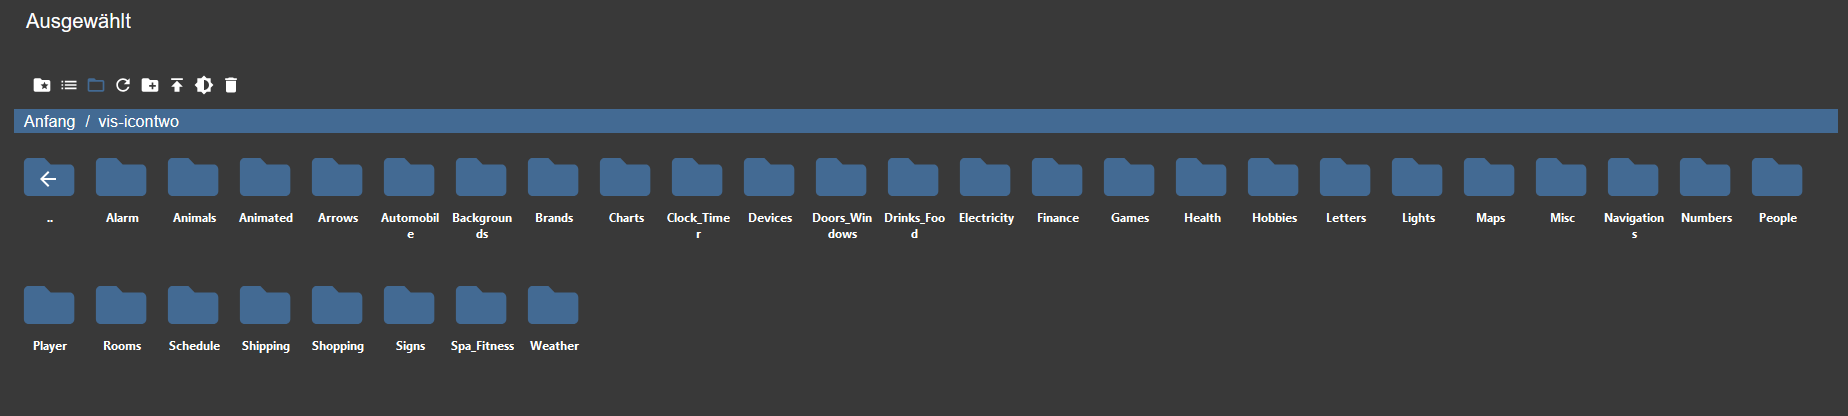
Task: Open the Animated folder
Action: coord(265,177)
